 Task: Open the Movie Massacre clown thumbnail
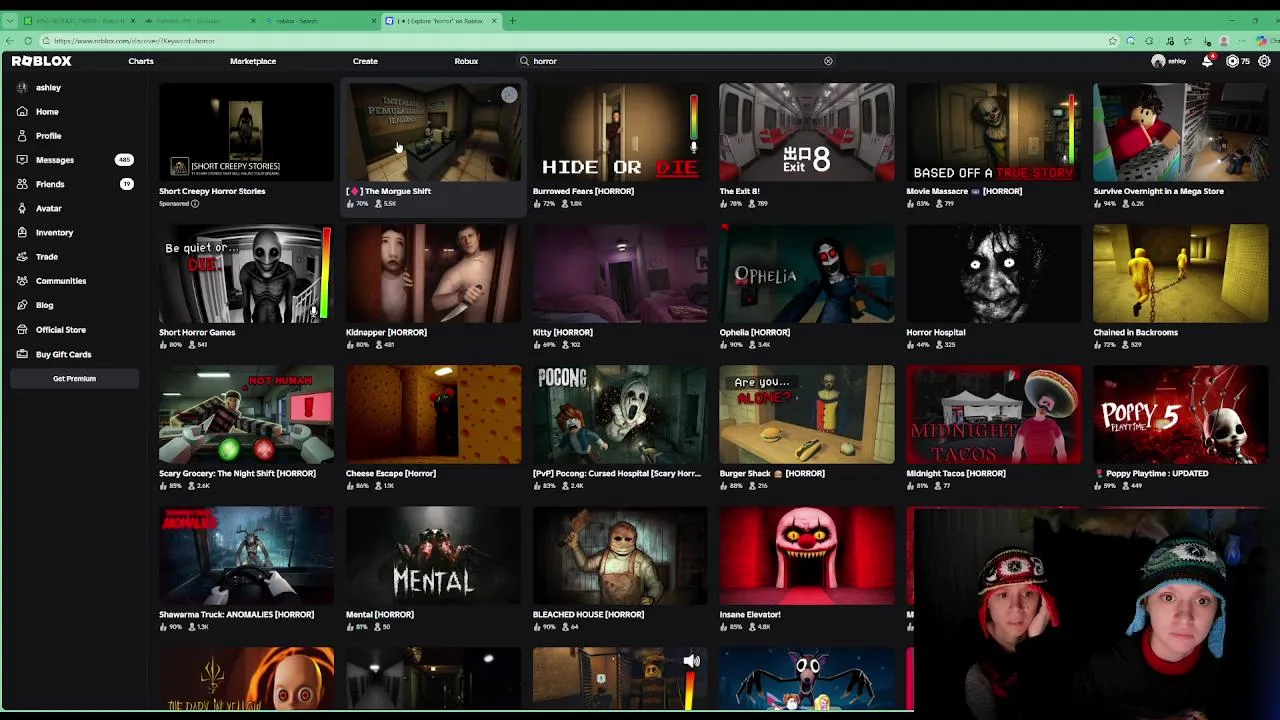tap(994, 132)
